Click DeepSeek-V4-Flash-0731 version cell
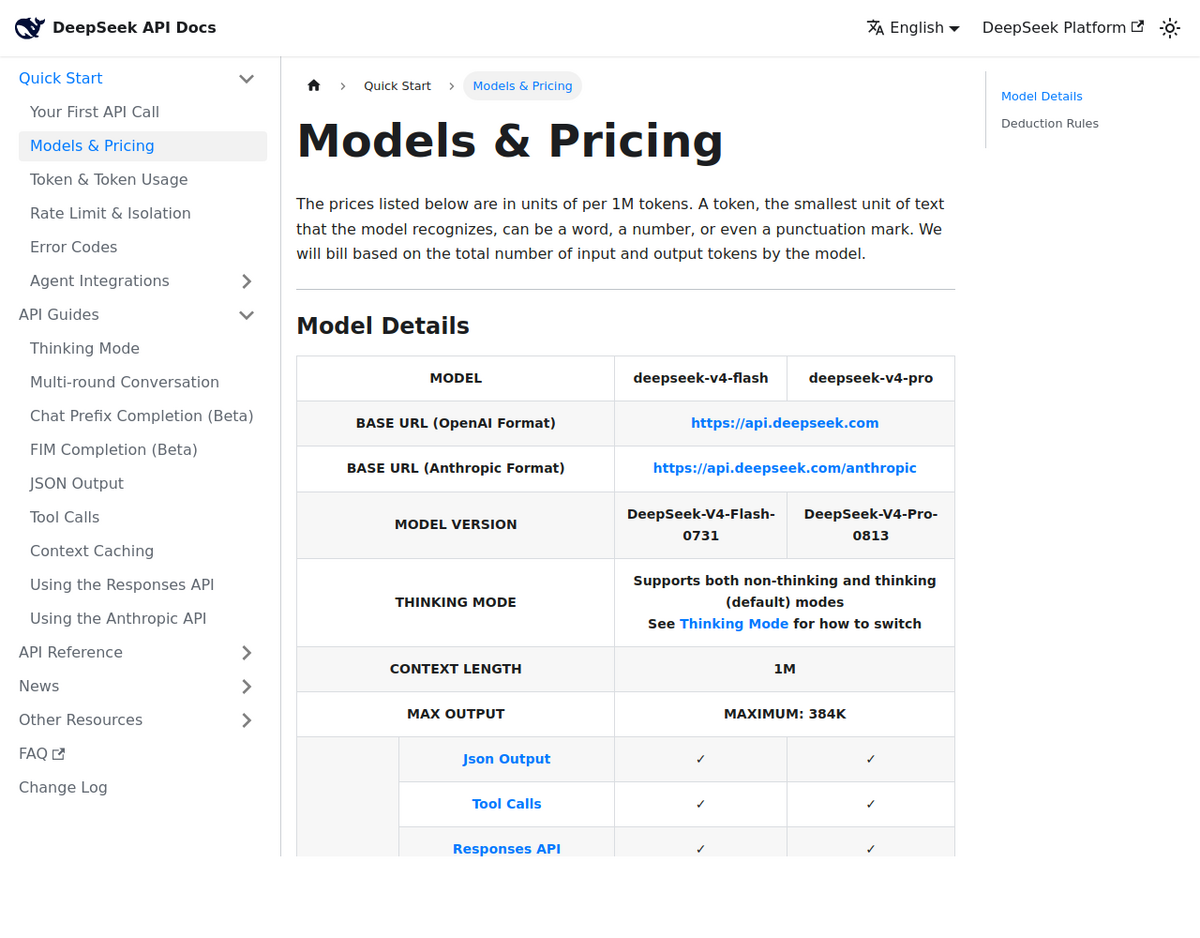Image resolution: width=1200 pixels, height=938 pixels. tap(701, 525)
